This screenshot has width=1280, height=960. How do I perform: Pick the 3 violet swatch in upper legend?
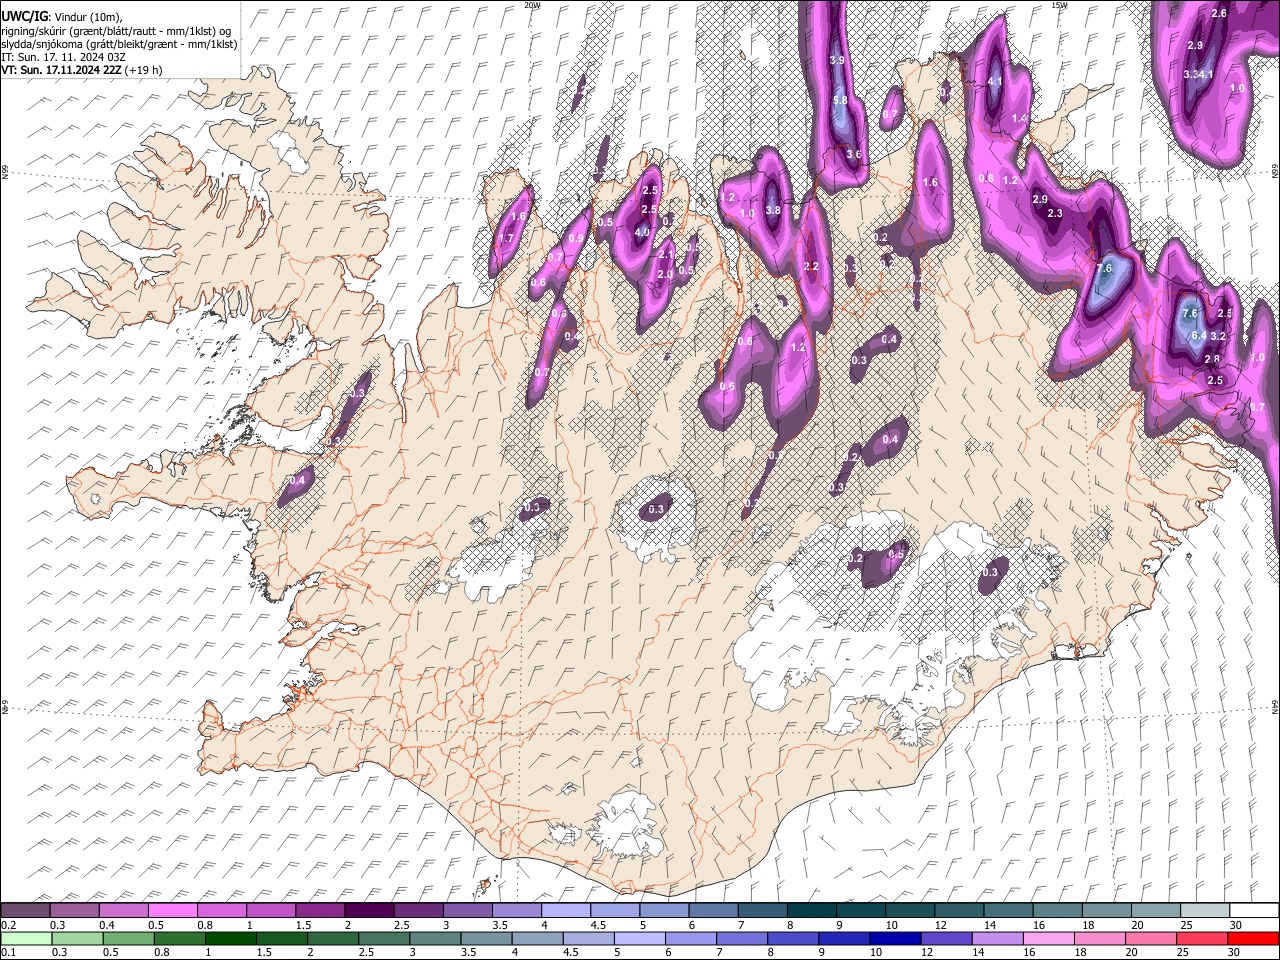point(467,911)
